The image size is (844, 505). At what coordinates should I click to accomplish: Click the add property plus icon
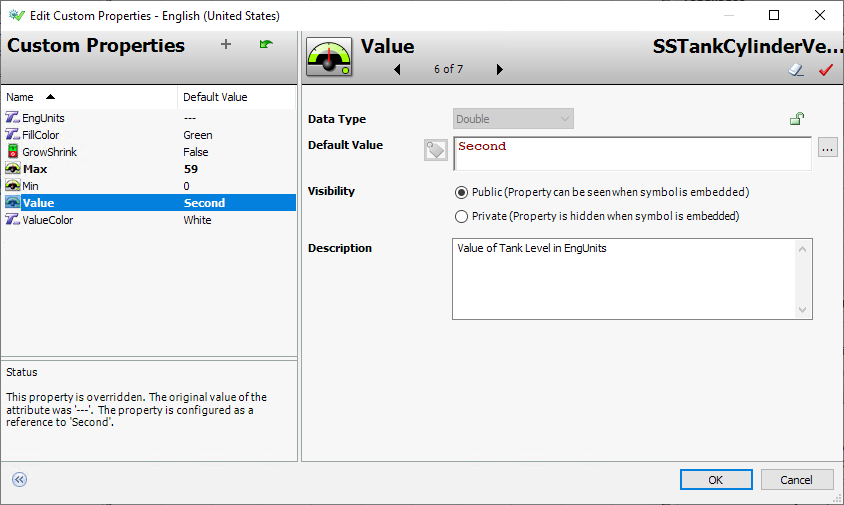226,45
